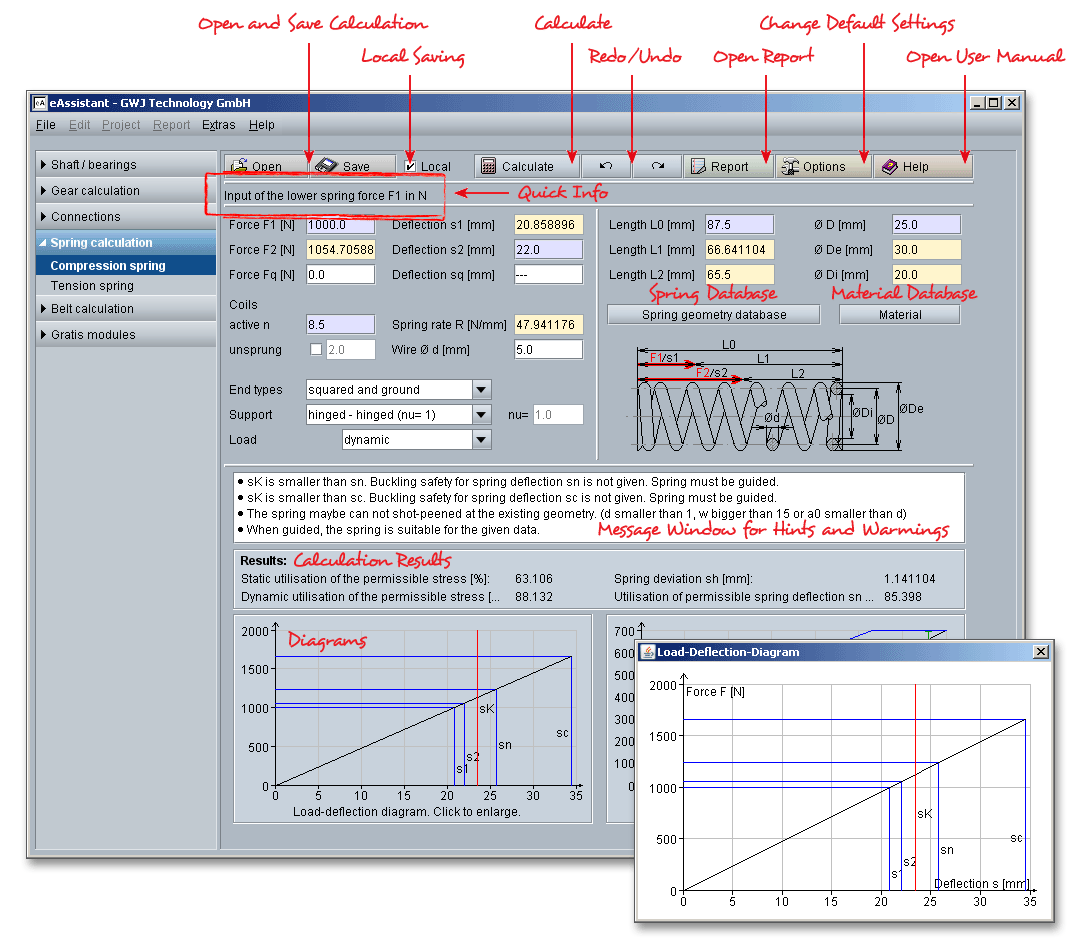Open the File menu

click(x=45, y=125)
